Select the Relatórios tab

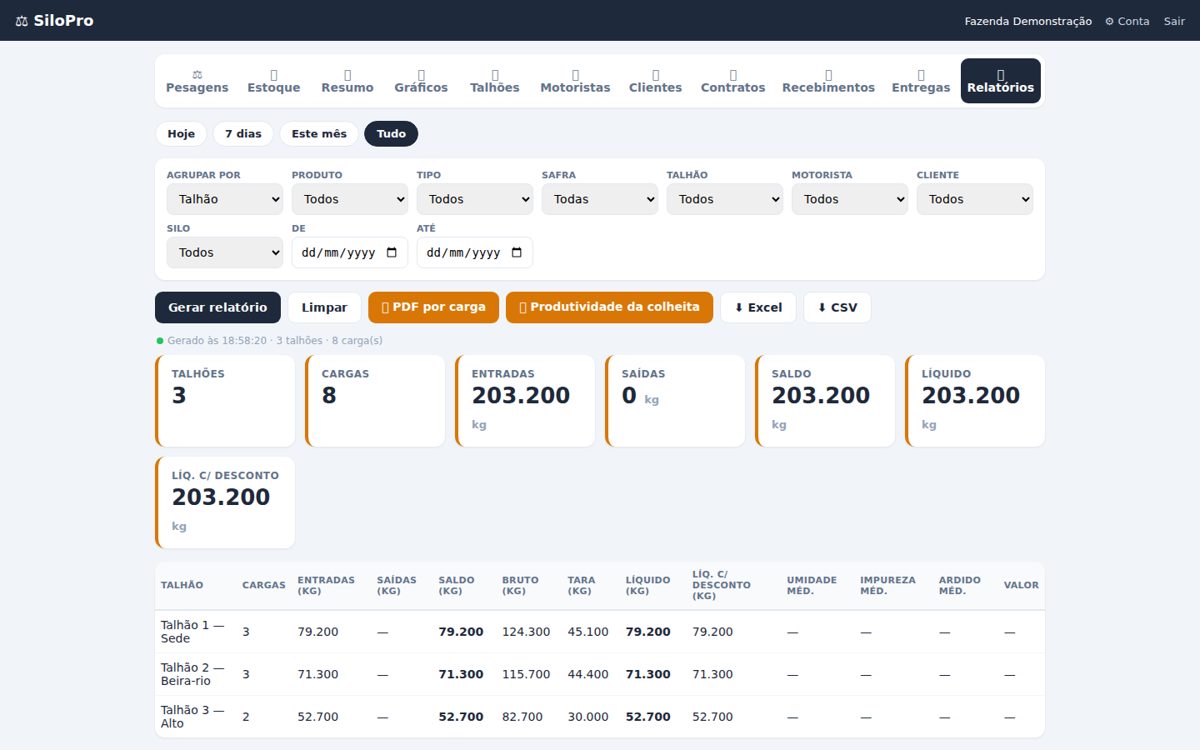pos(1001,81)
